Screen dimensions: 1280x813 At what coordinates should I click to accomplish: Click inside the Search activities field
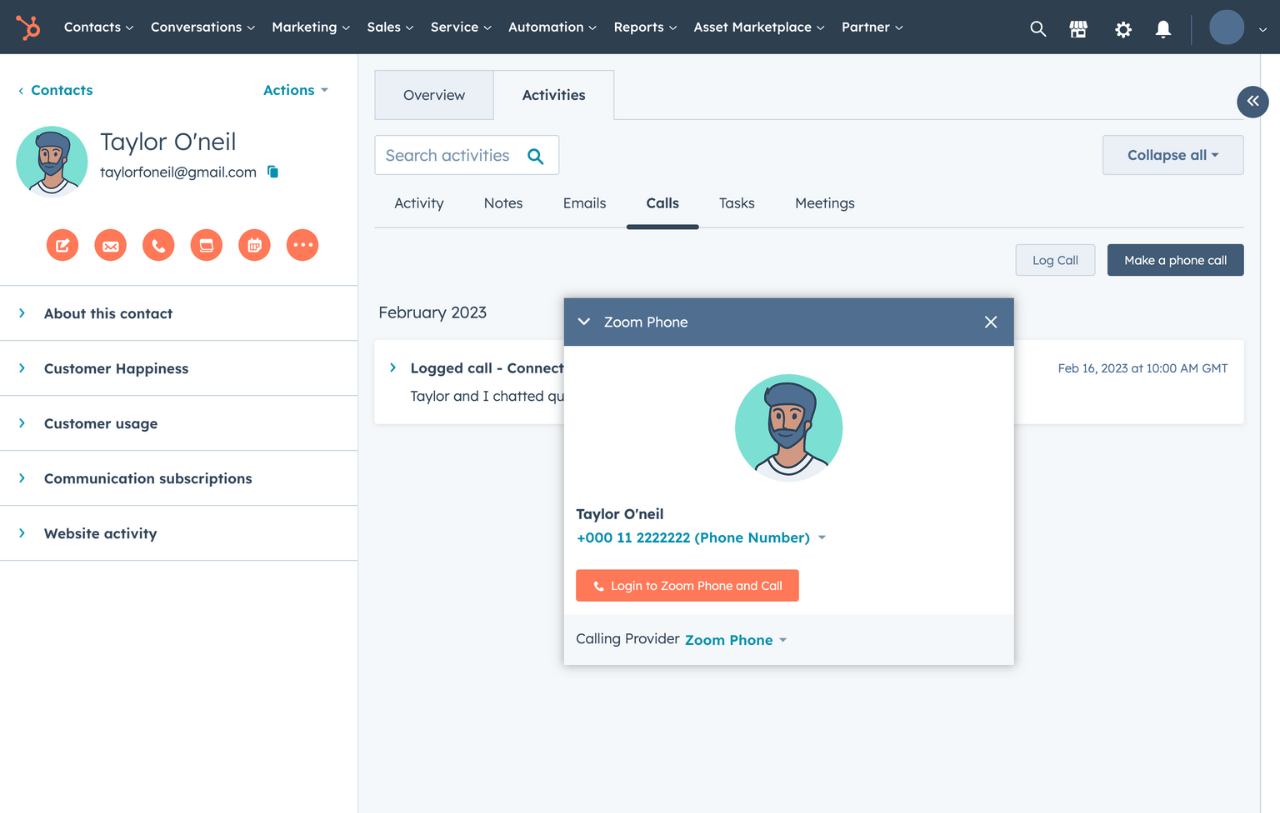(x=450, y=155)
